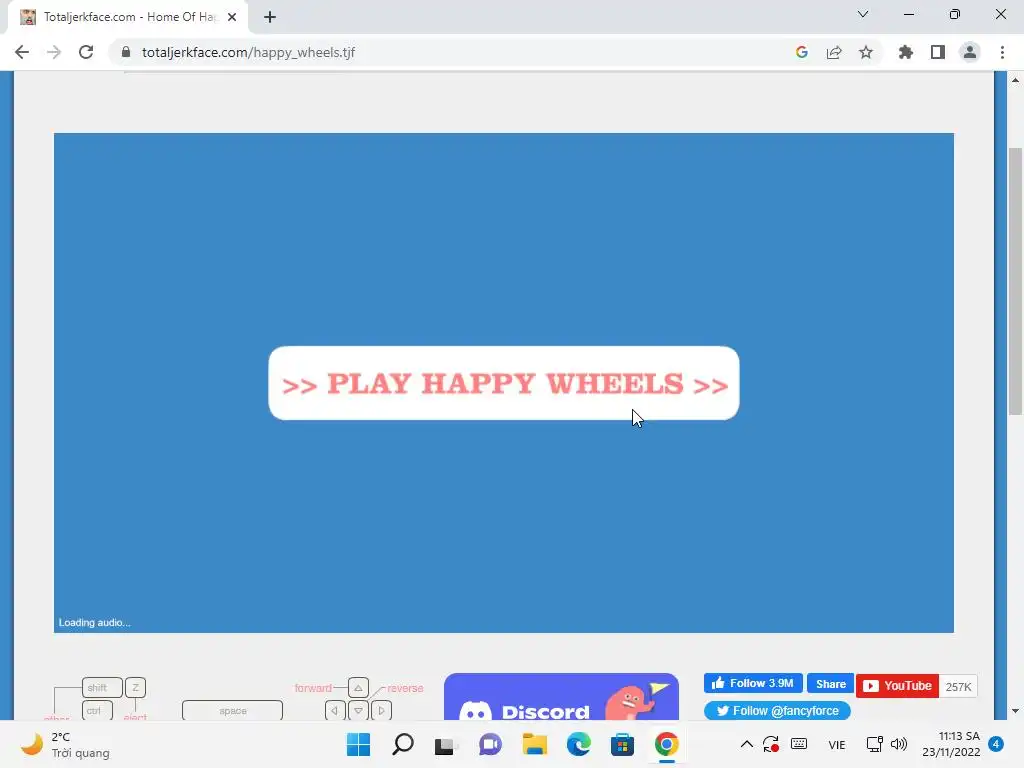This screenshot has height=768, width=1024.
Task: Share this page using the share icon
Action: (x=834, y=52)
